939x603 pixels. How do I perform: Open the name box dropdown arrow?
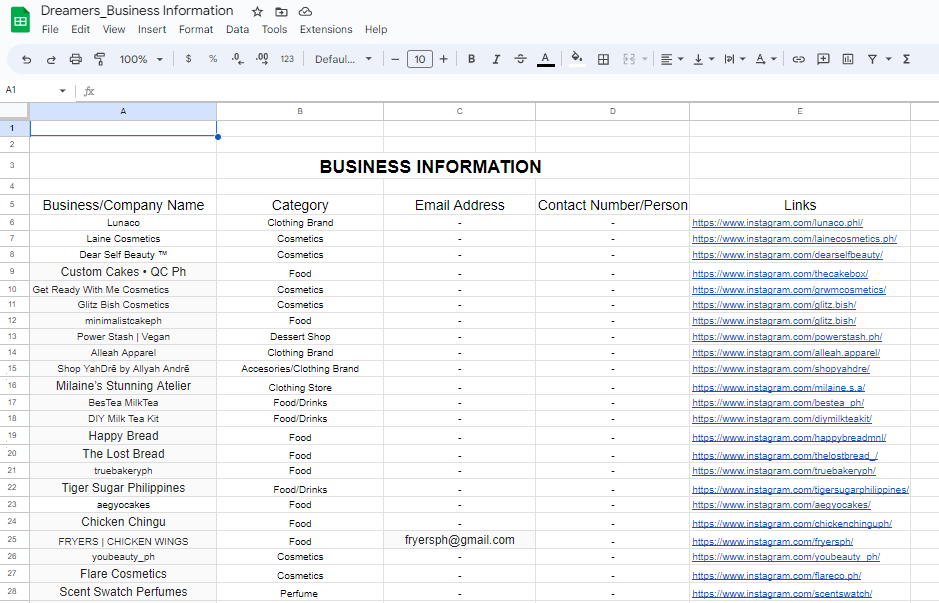[x=62, y=91]
